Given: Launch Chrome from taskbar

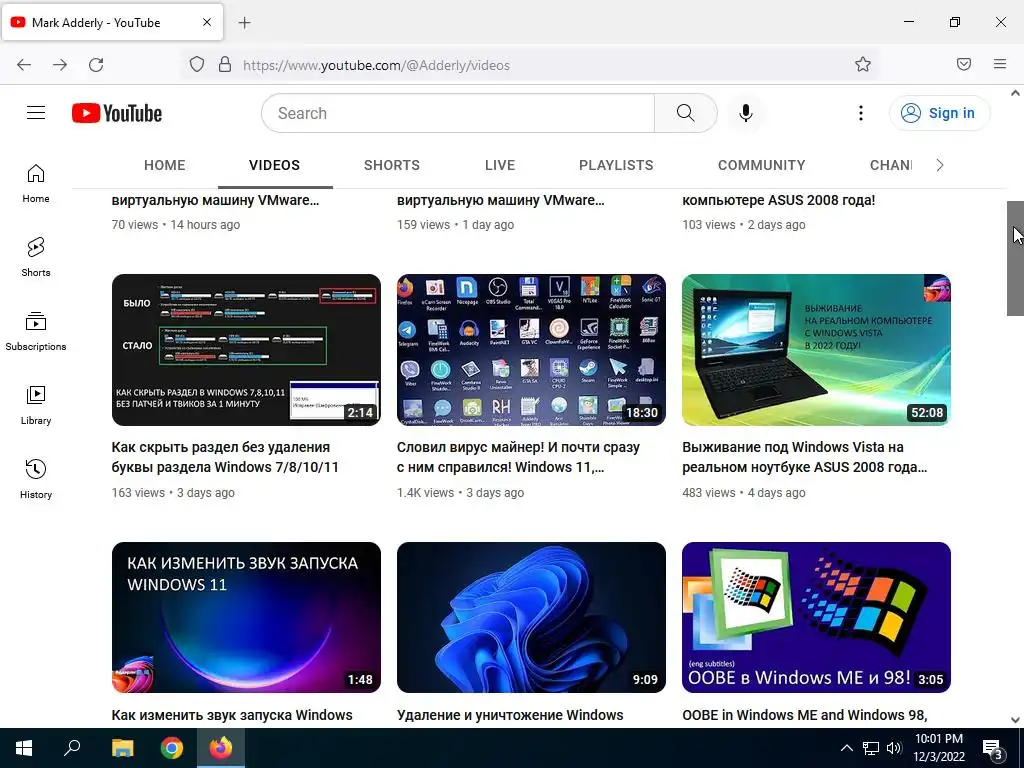Looking at the screenshot, I should pos(172,748).
